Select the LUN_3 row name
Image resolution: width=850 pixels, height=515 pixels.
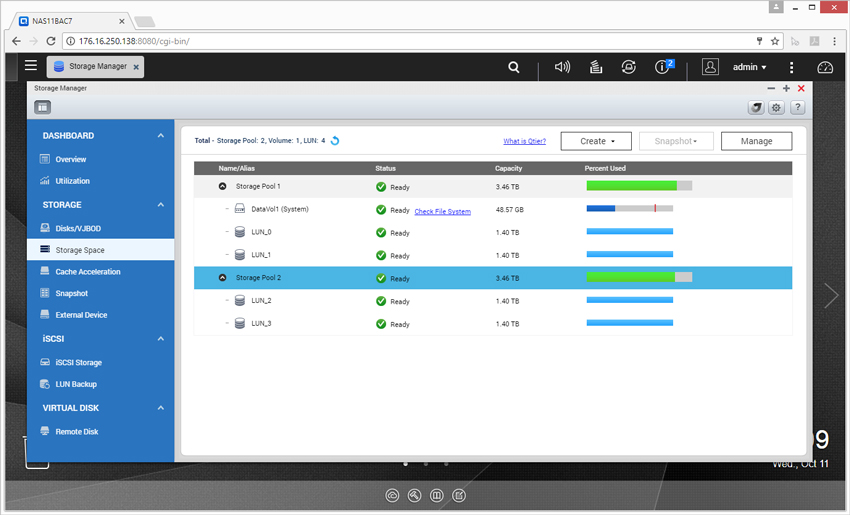tap(261, 324)
